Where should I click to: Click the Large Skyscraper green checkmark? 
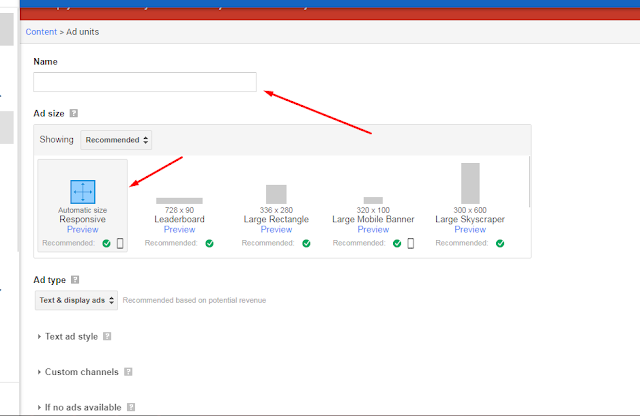(x=500, y=243)
